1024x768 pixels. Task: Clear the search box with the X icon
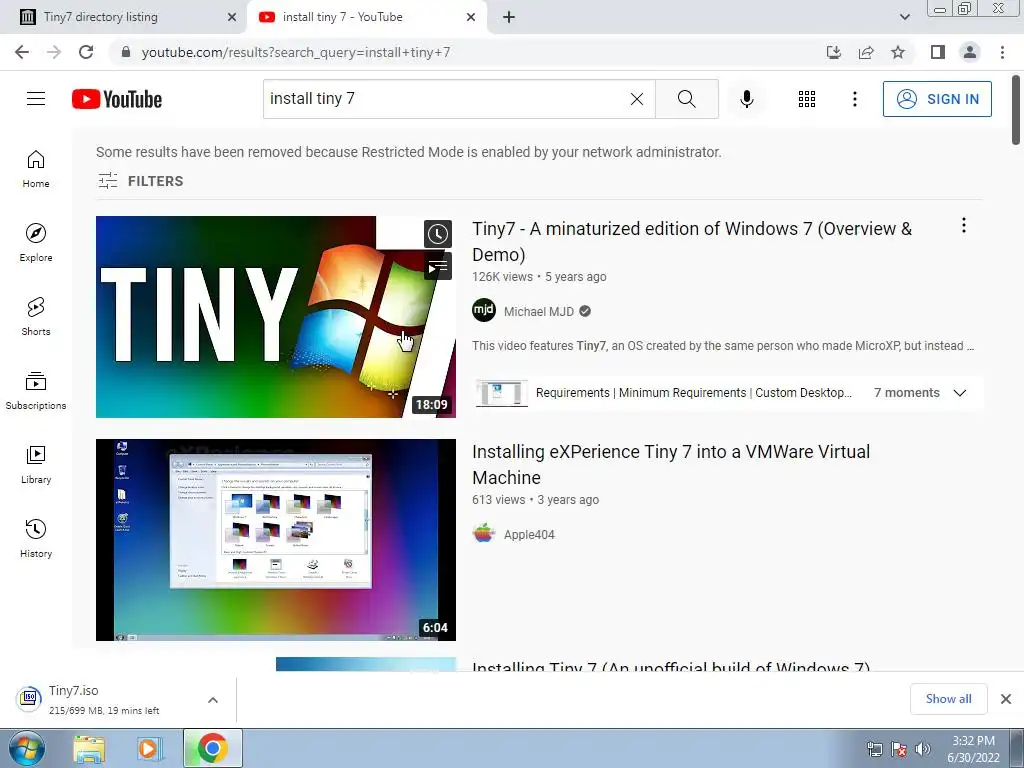[x=637, y=99]
